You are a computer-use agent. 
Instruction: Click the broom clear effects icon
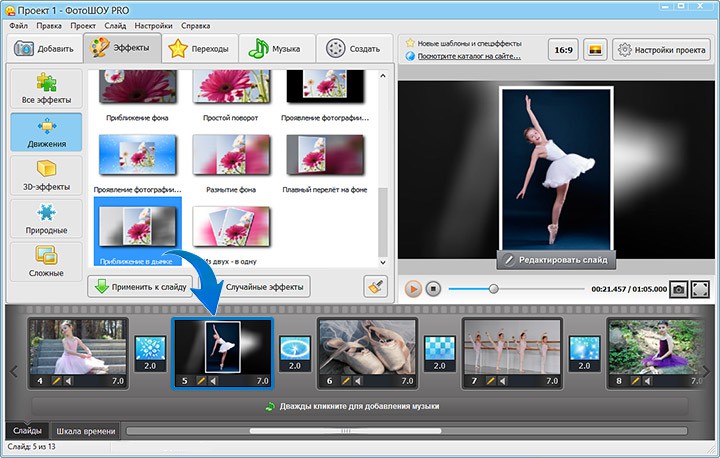pos(376,286)
